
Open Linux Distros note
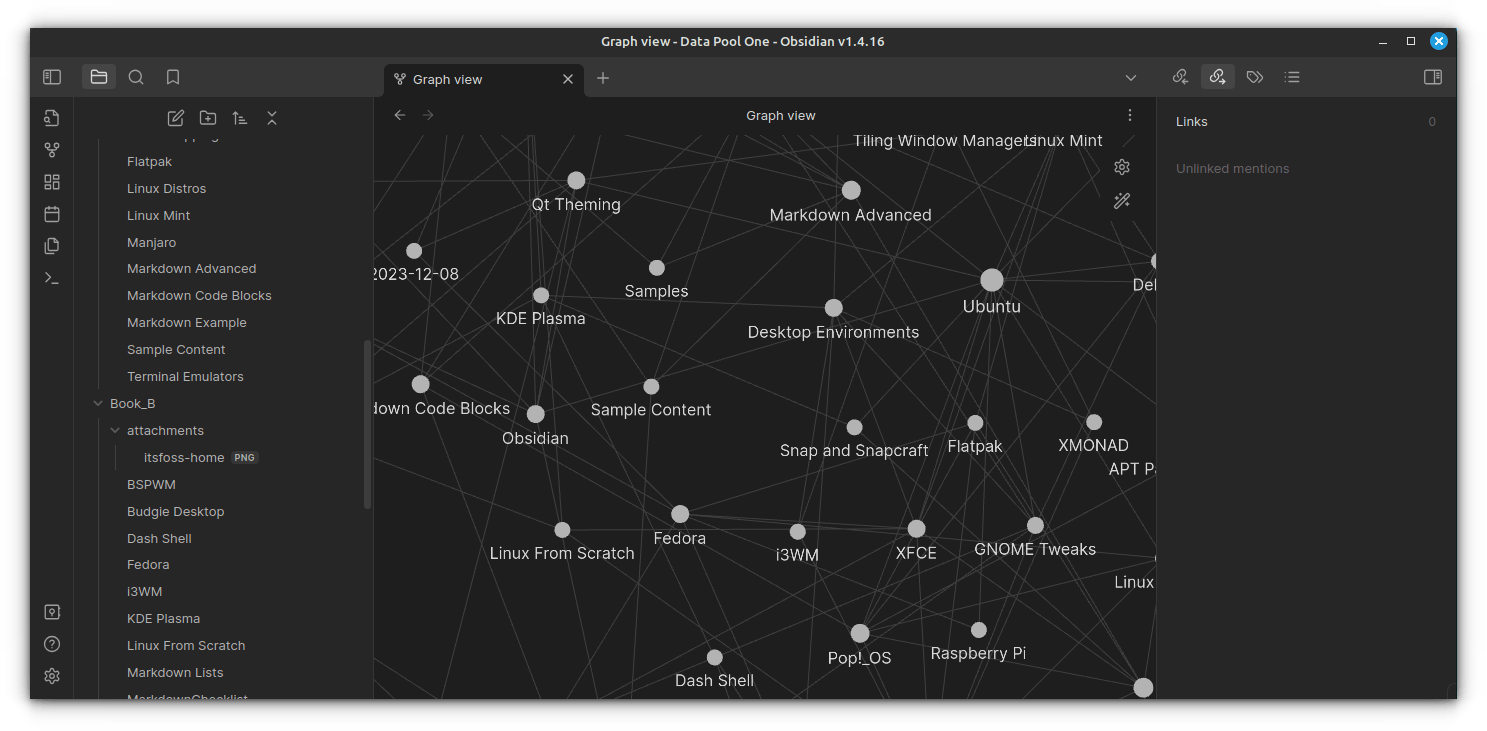click(x=167, y=189)
